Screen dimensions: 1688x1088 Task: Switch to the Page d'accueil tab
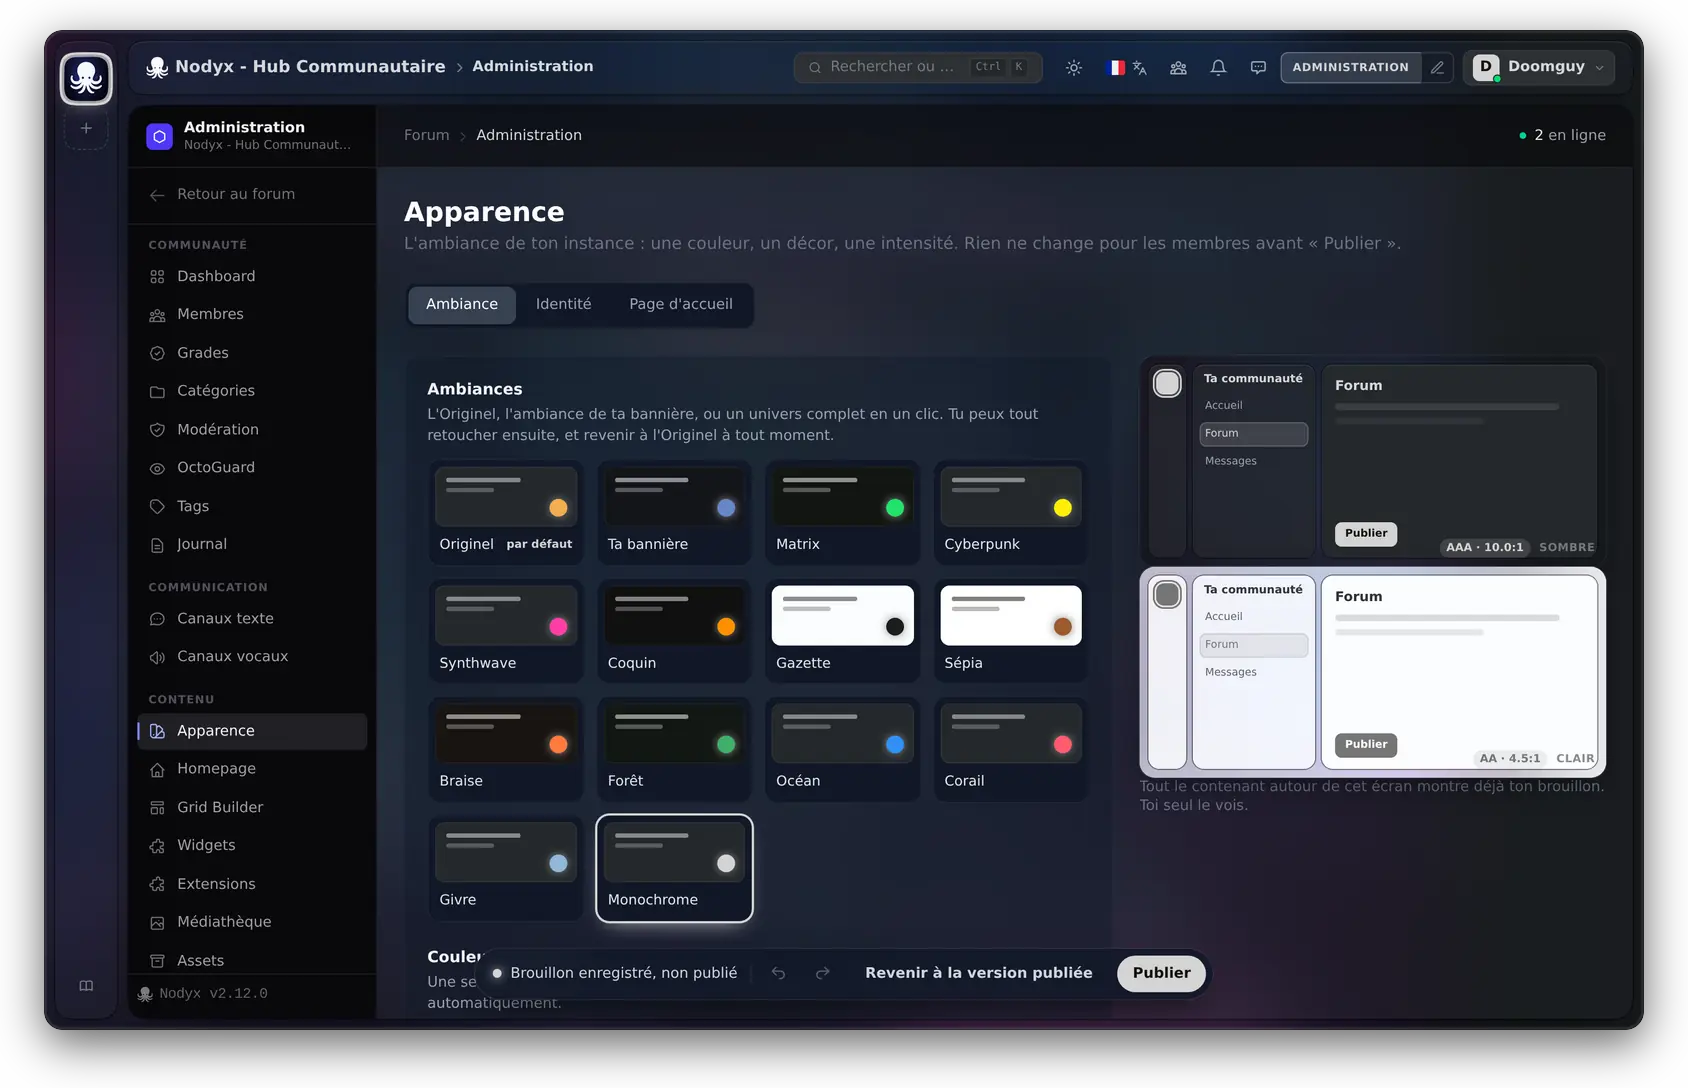681,305
